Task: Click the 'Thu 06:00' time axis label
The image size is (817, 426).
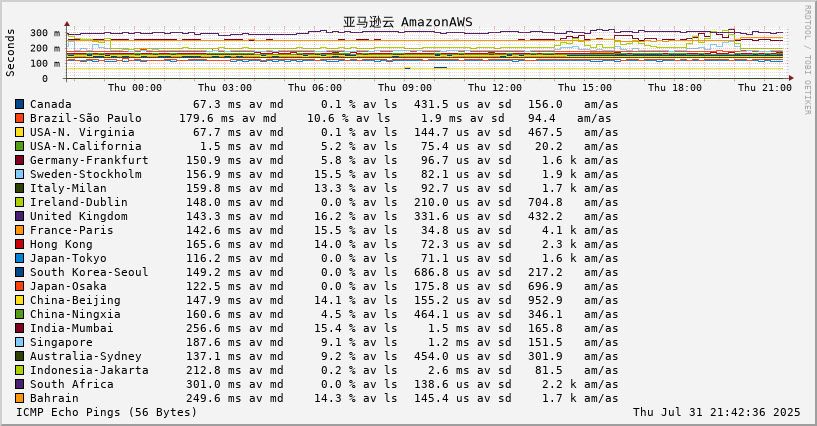Action: click(315, 87)
